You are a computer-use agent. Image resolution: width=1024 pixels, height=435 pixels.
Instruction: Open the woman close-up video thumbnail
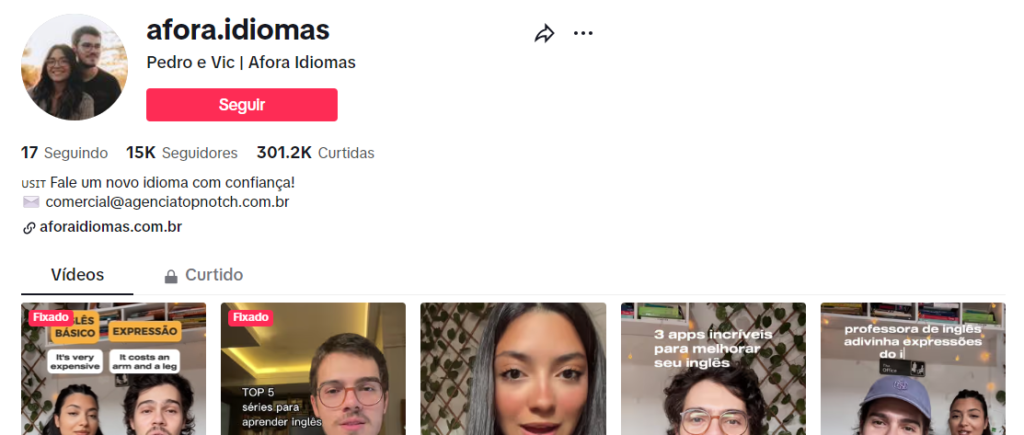[513, 368]
